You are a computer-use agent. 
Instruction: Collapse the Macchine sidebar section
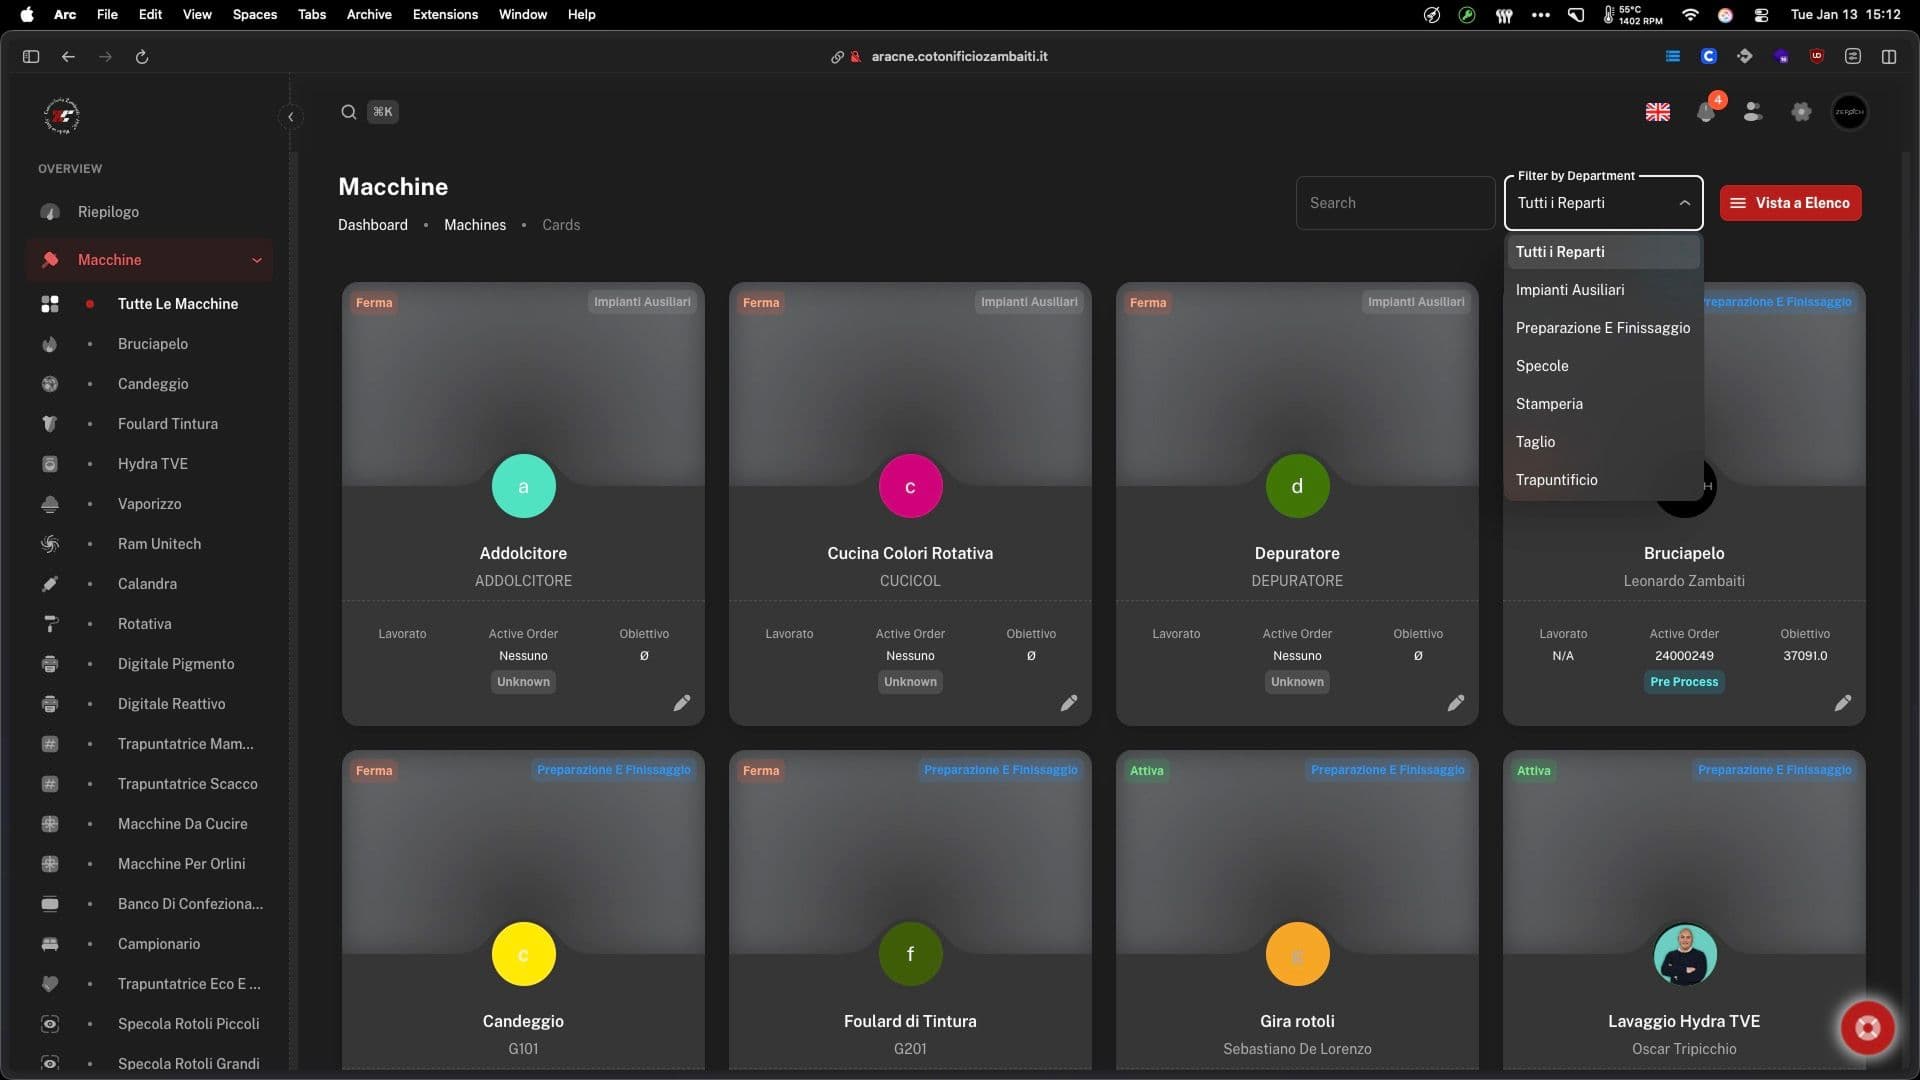[x=256, y=260]
